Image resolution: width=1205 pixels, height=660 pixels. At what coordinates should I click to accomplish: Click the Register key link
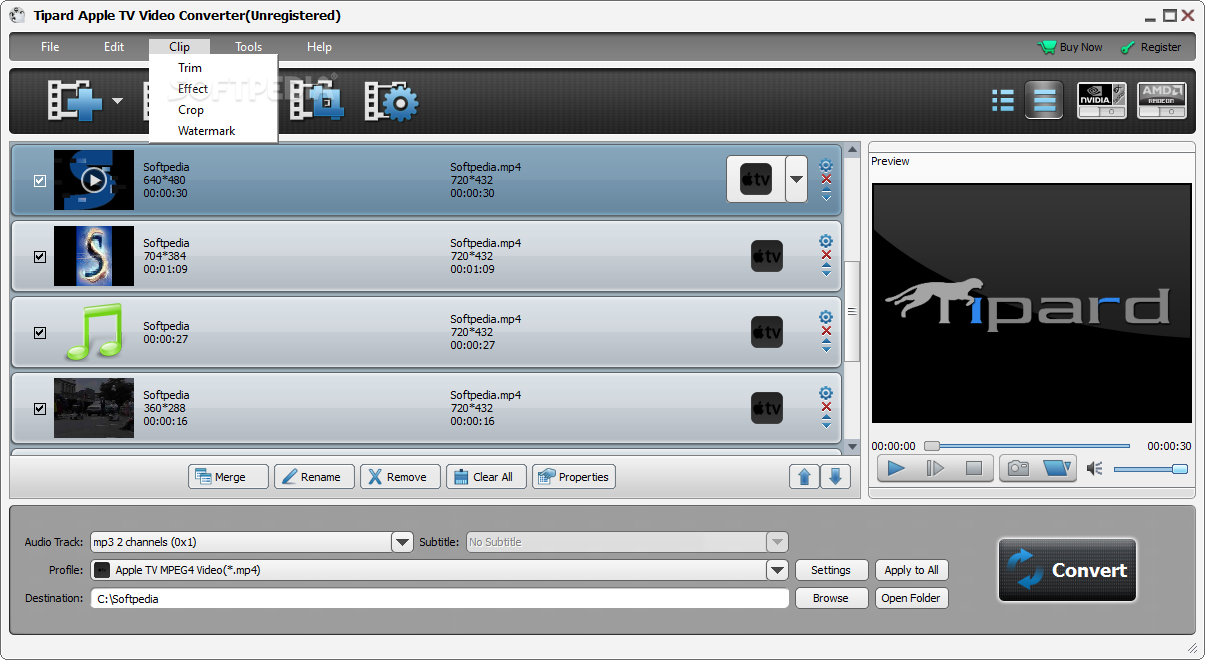pyautogui.click(x=1151, y=47)
